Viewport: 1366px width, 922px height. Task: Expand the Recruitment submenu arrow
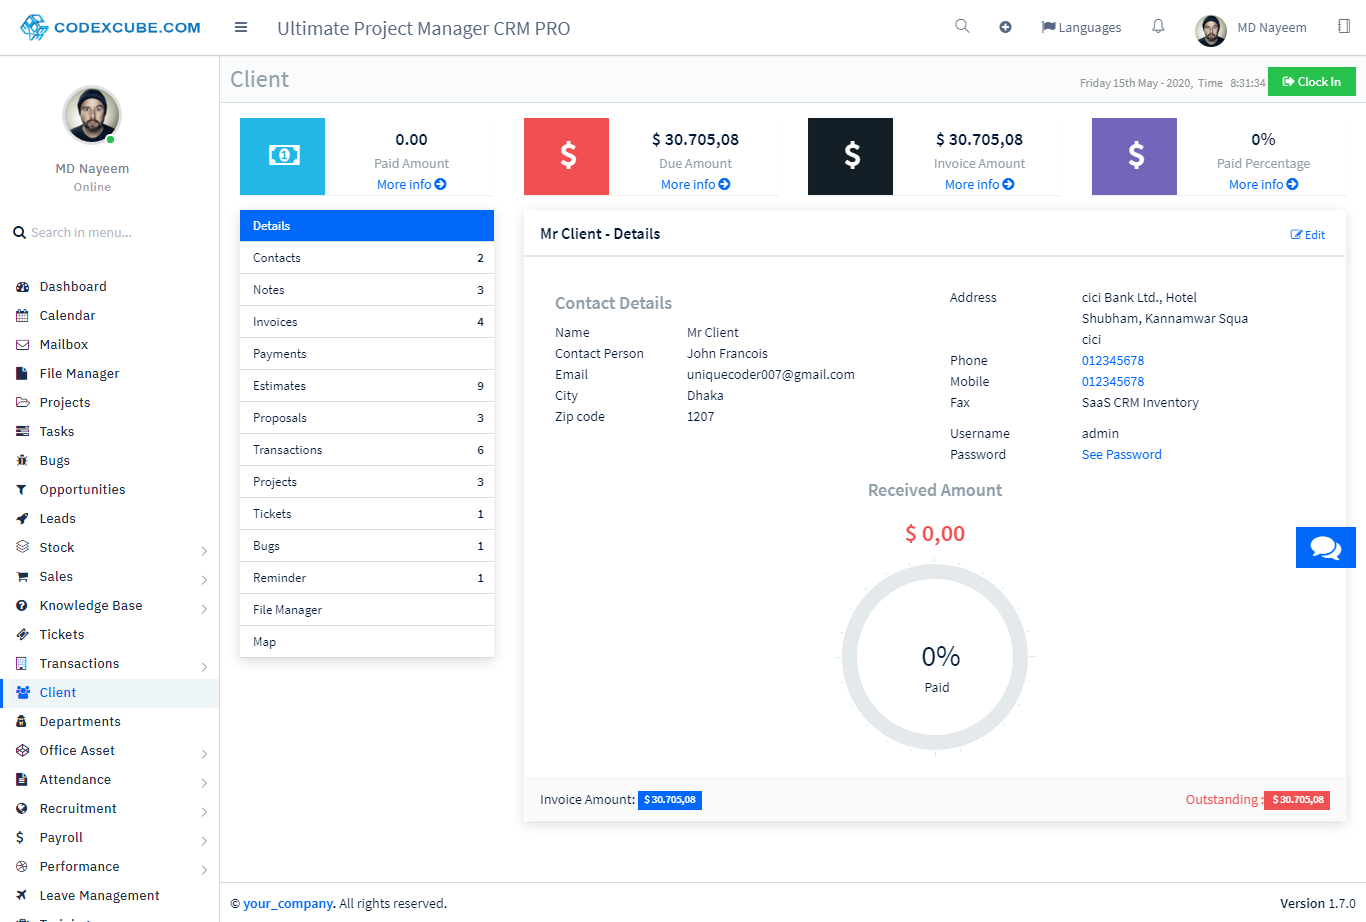pyautogui.click(x=204, y=812)
